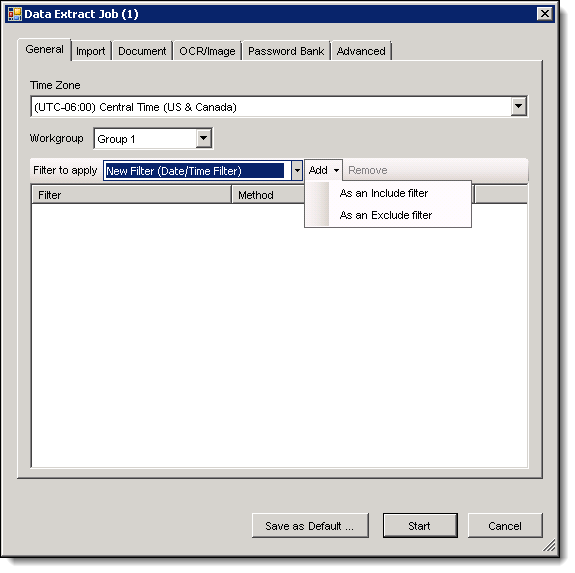Click the Data Extract Job title bar icon

click(x=15, y=14)
